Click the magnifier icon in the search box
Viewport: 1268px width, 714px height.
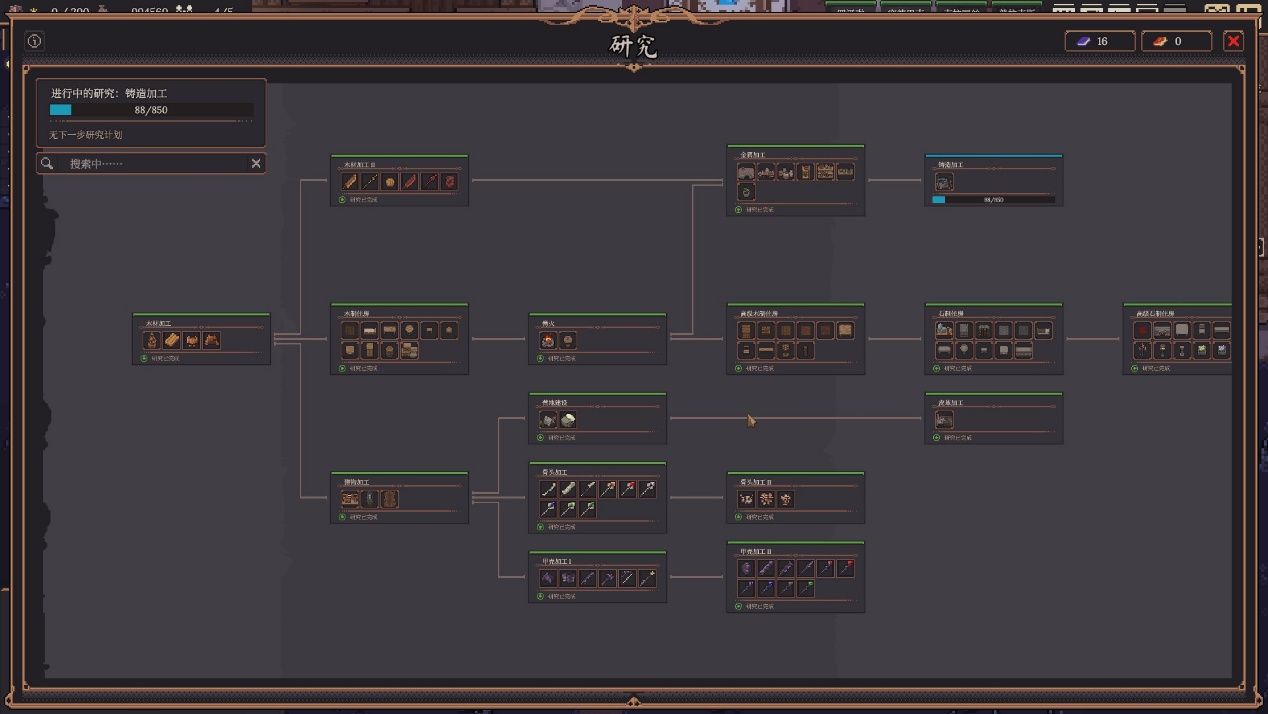click(x=47, y=163)
